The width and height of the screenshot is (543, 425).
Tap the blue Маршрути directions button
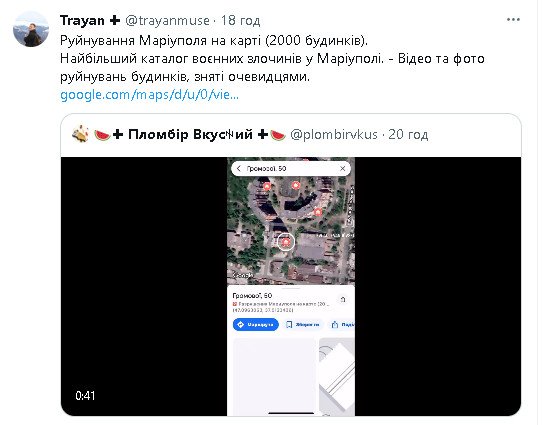click(256, 325)
